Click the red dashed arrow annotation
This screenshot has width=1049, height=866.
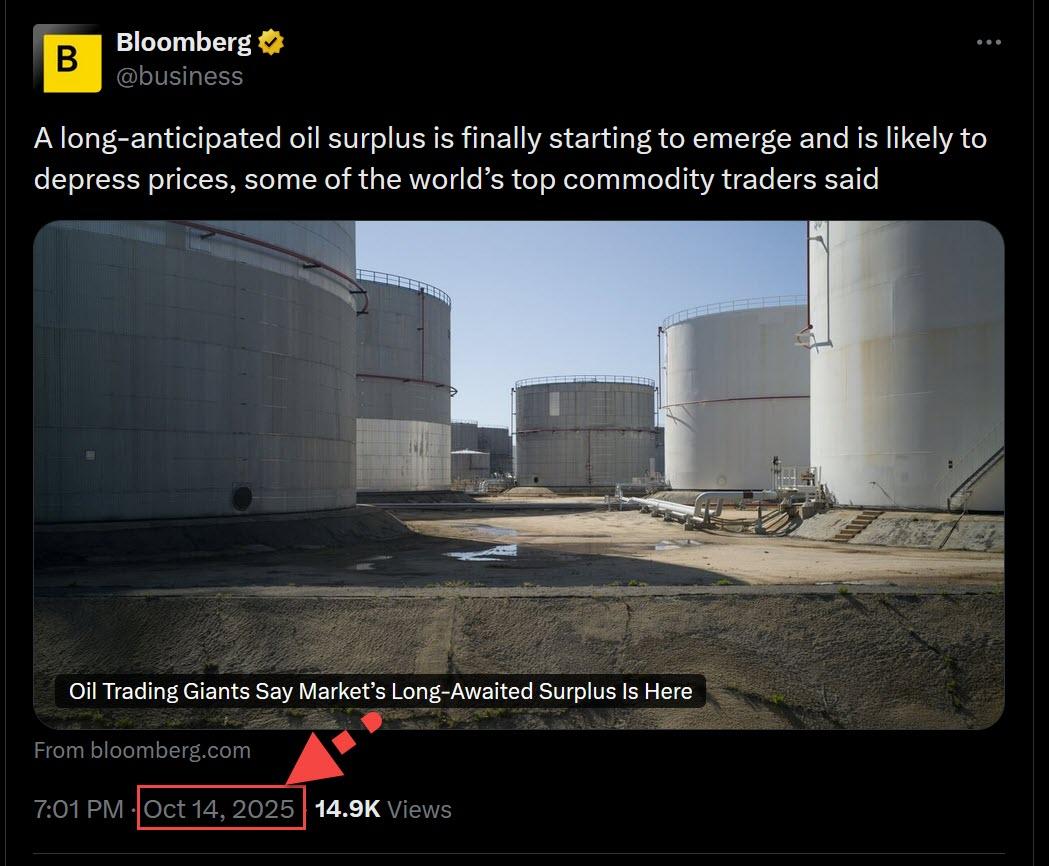point(332,748)
